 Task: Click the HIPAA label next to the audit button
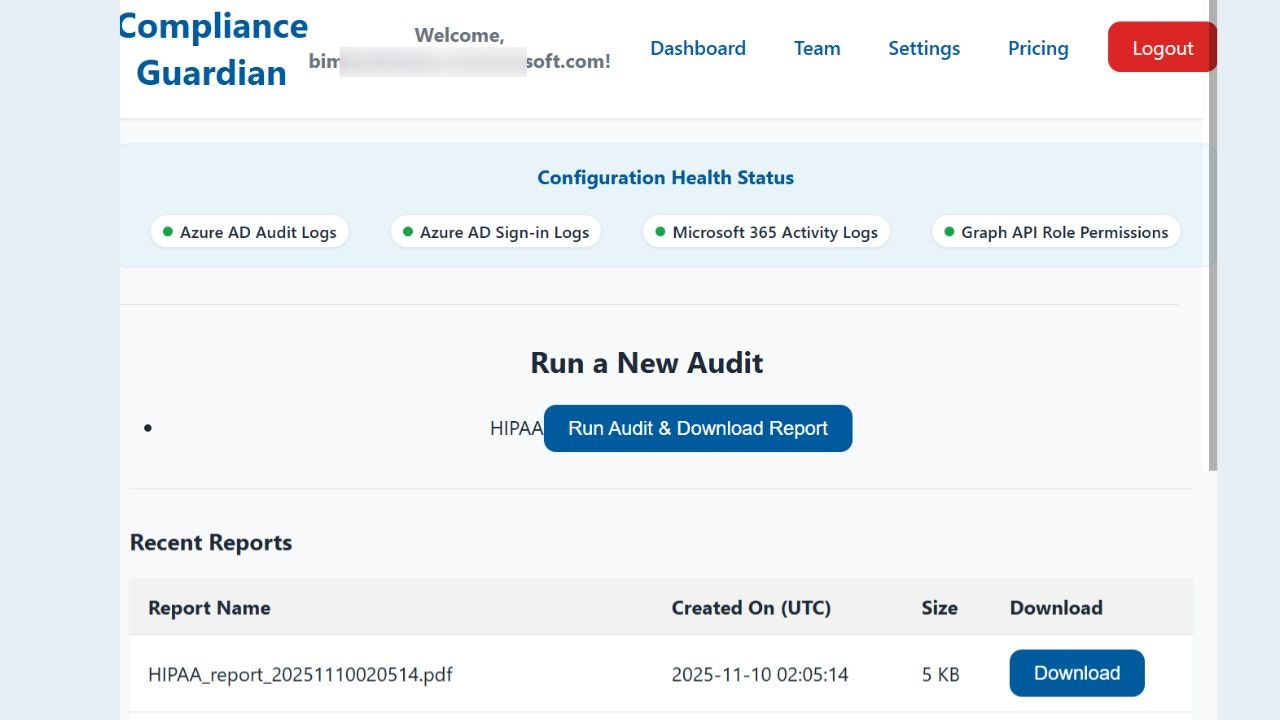pos(516,428)
